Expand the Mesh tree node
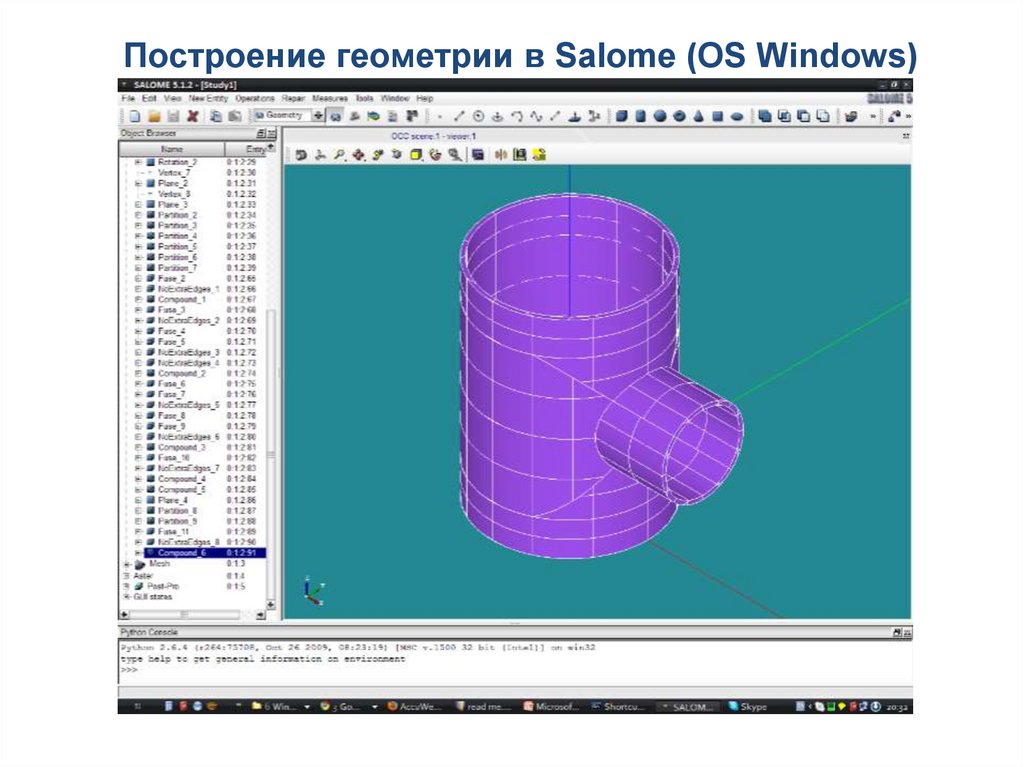The image size is (1024, 767). coord(125,564)
